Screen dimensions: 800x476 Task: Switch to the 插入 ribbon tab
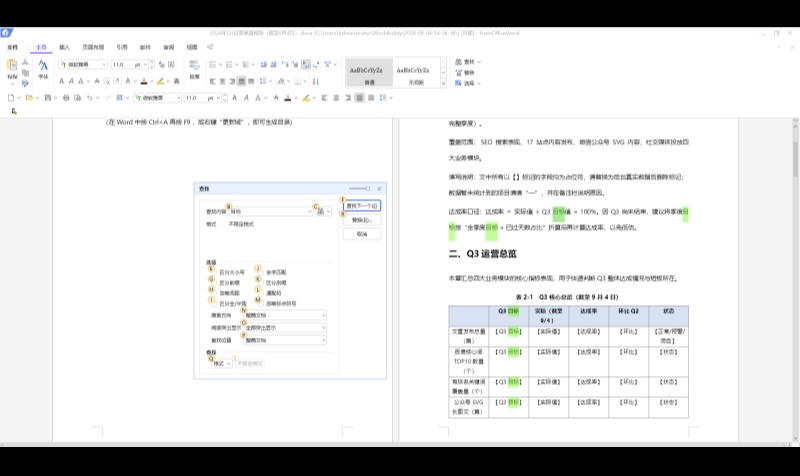tap(64, 47)
